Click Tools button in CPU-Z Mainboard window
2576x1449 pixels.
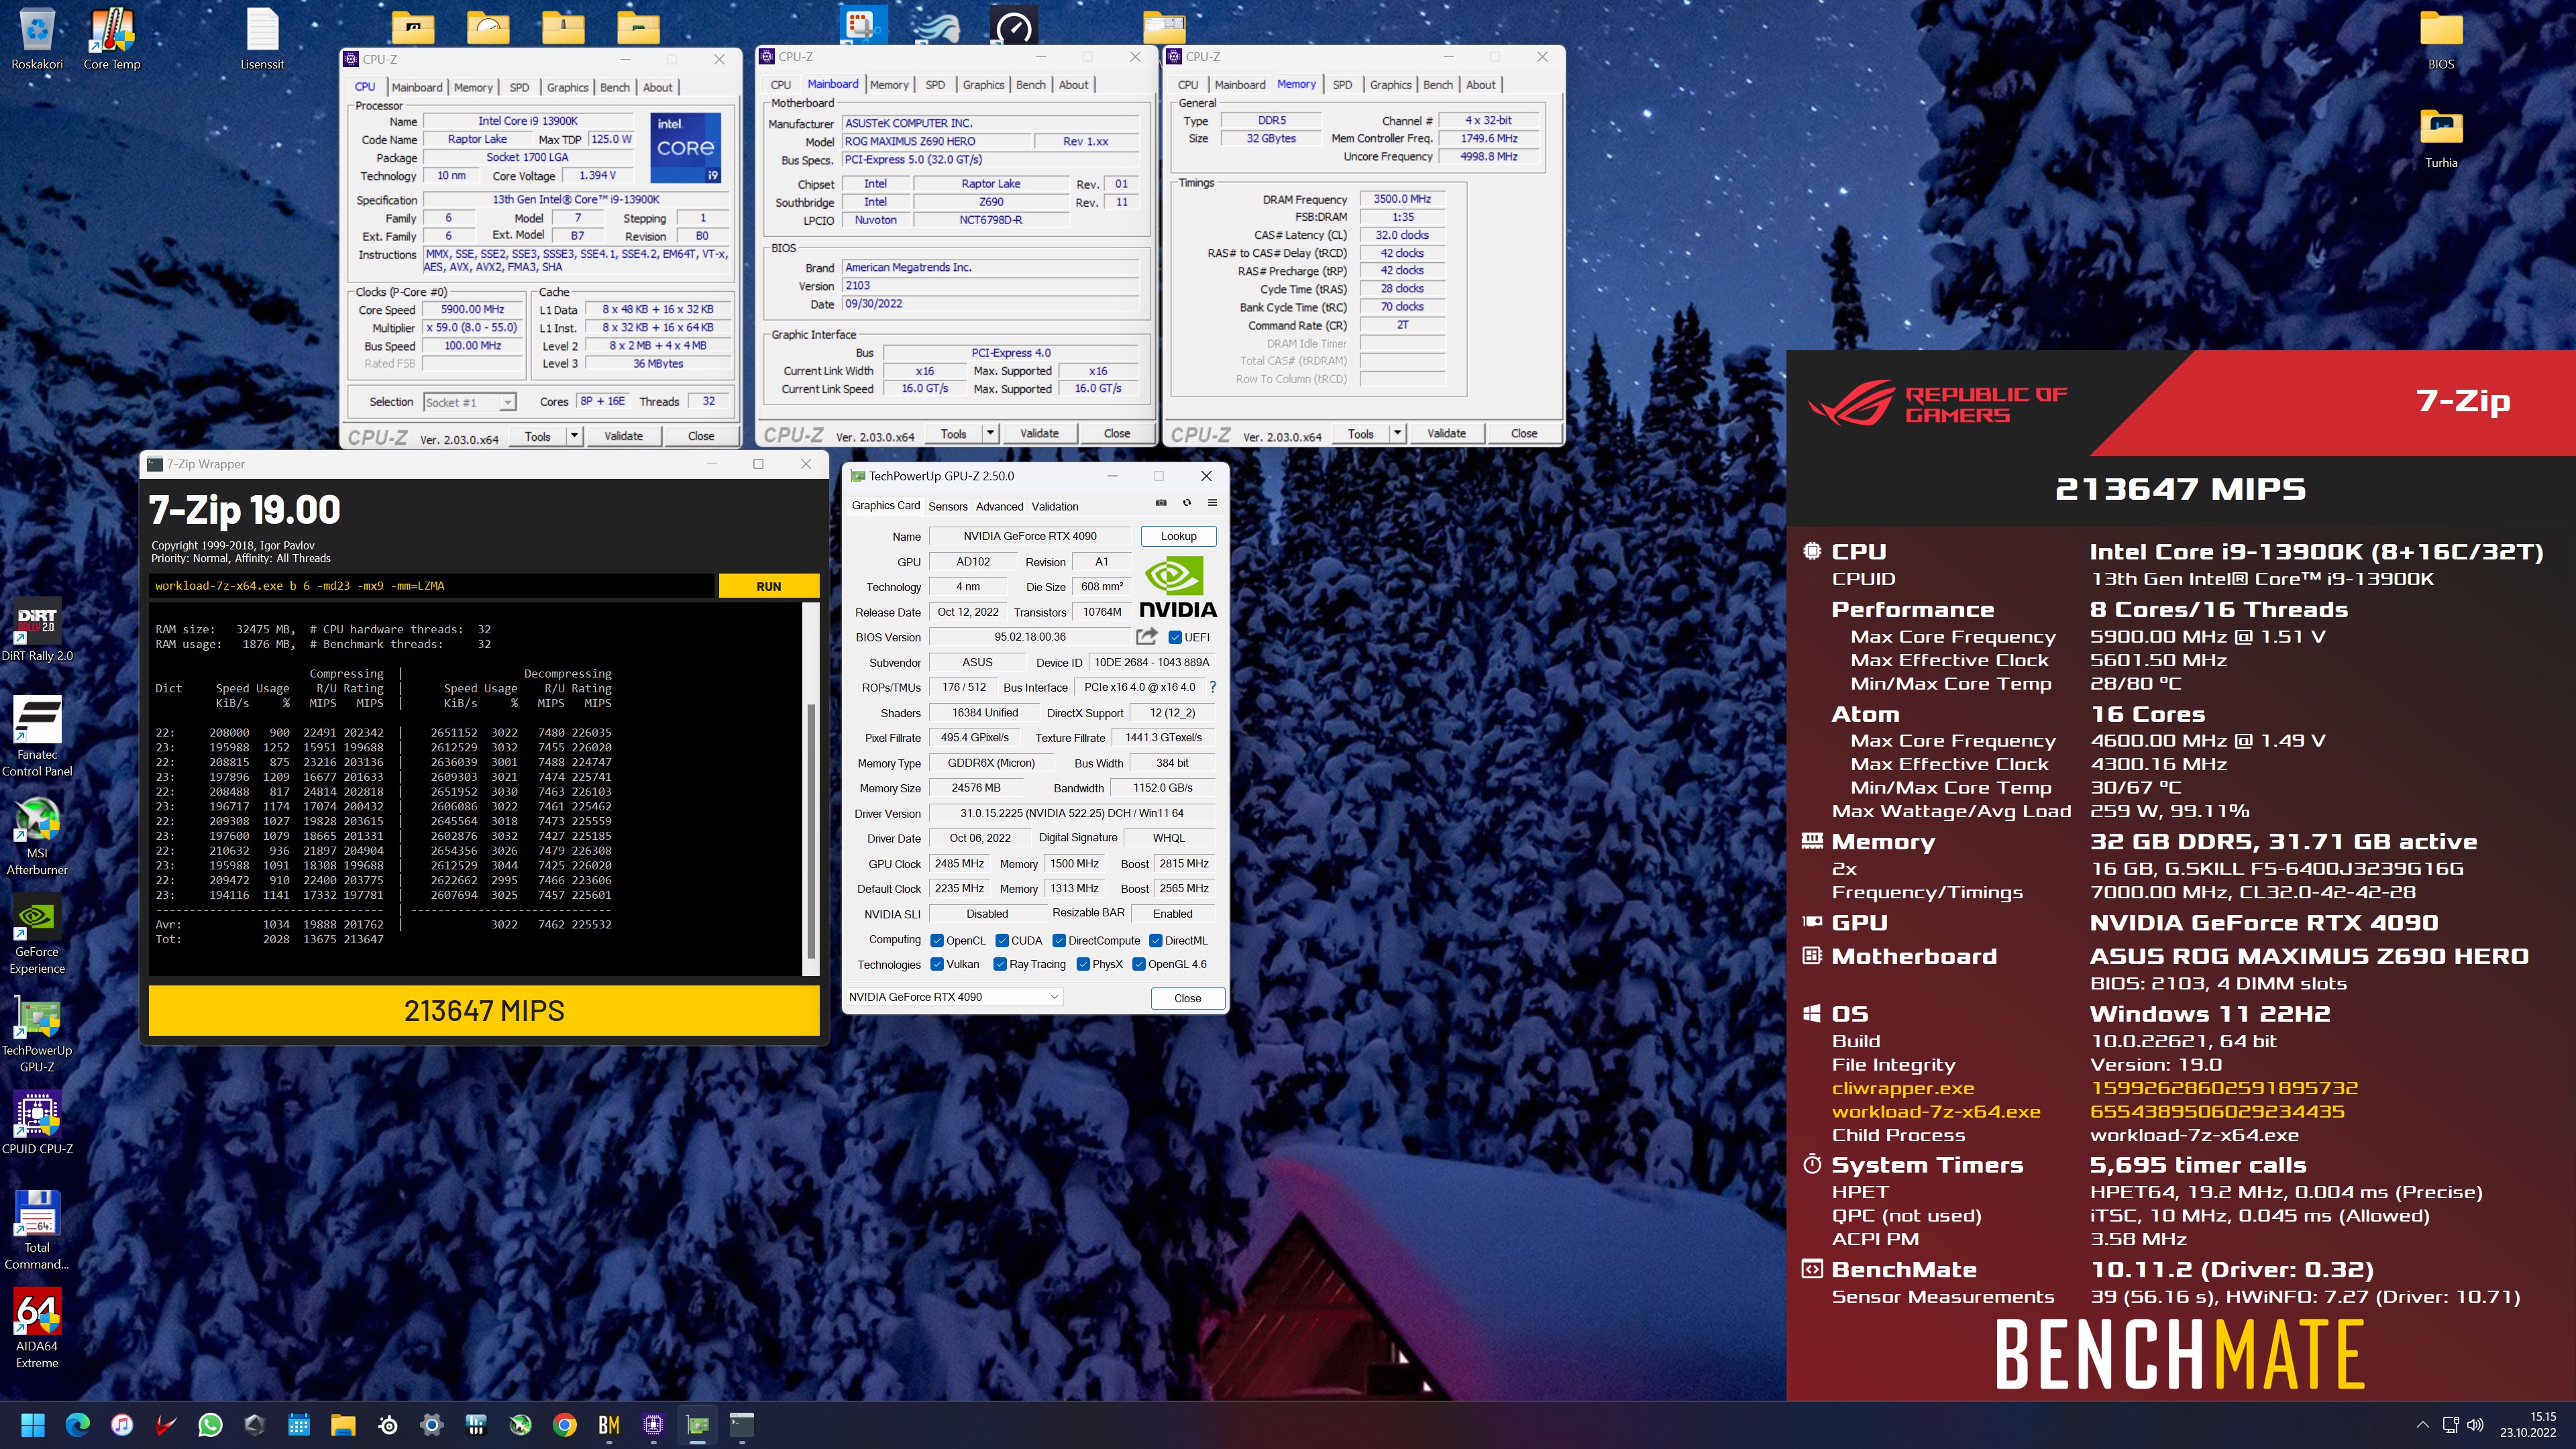(953, 434)
